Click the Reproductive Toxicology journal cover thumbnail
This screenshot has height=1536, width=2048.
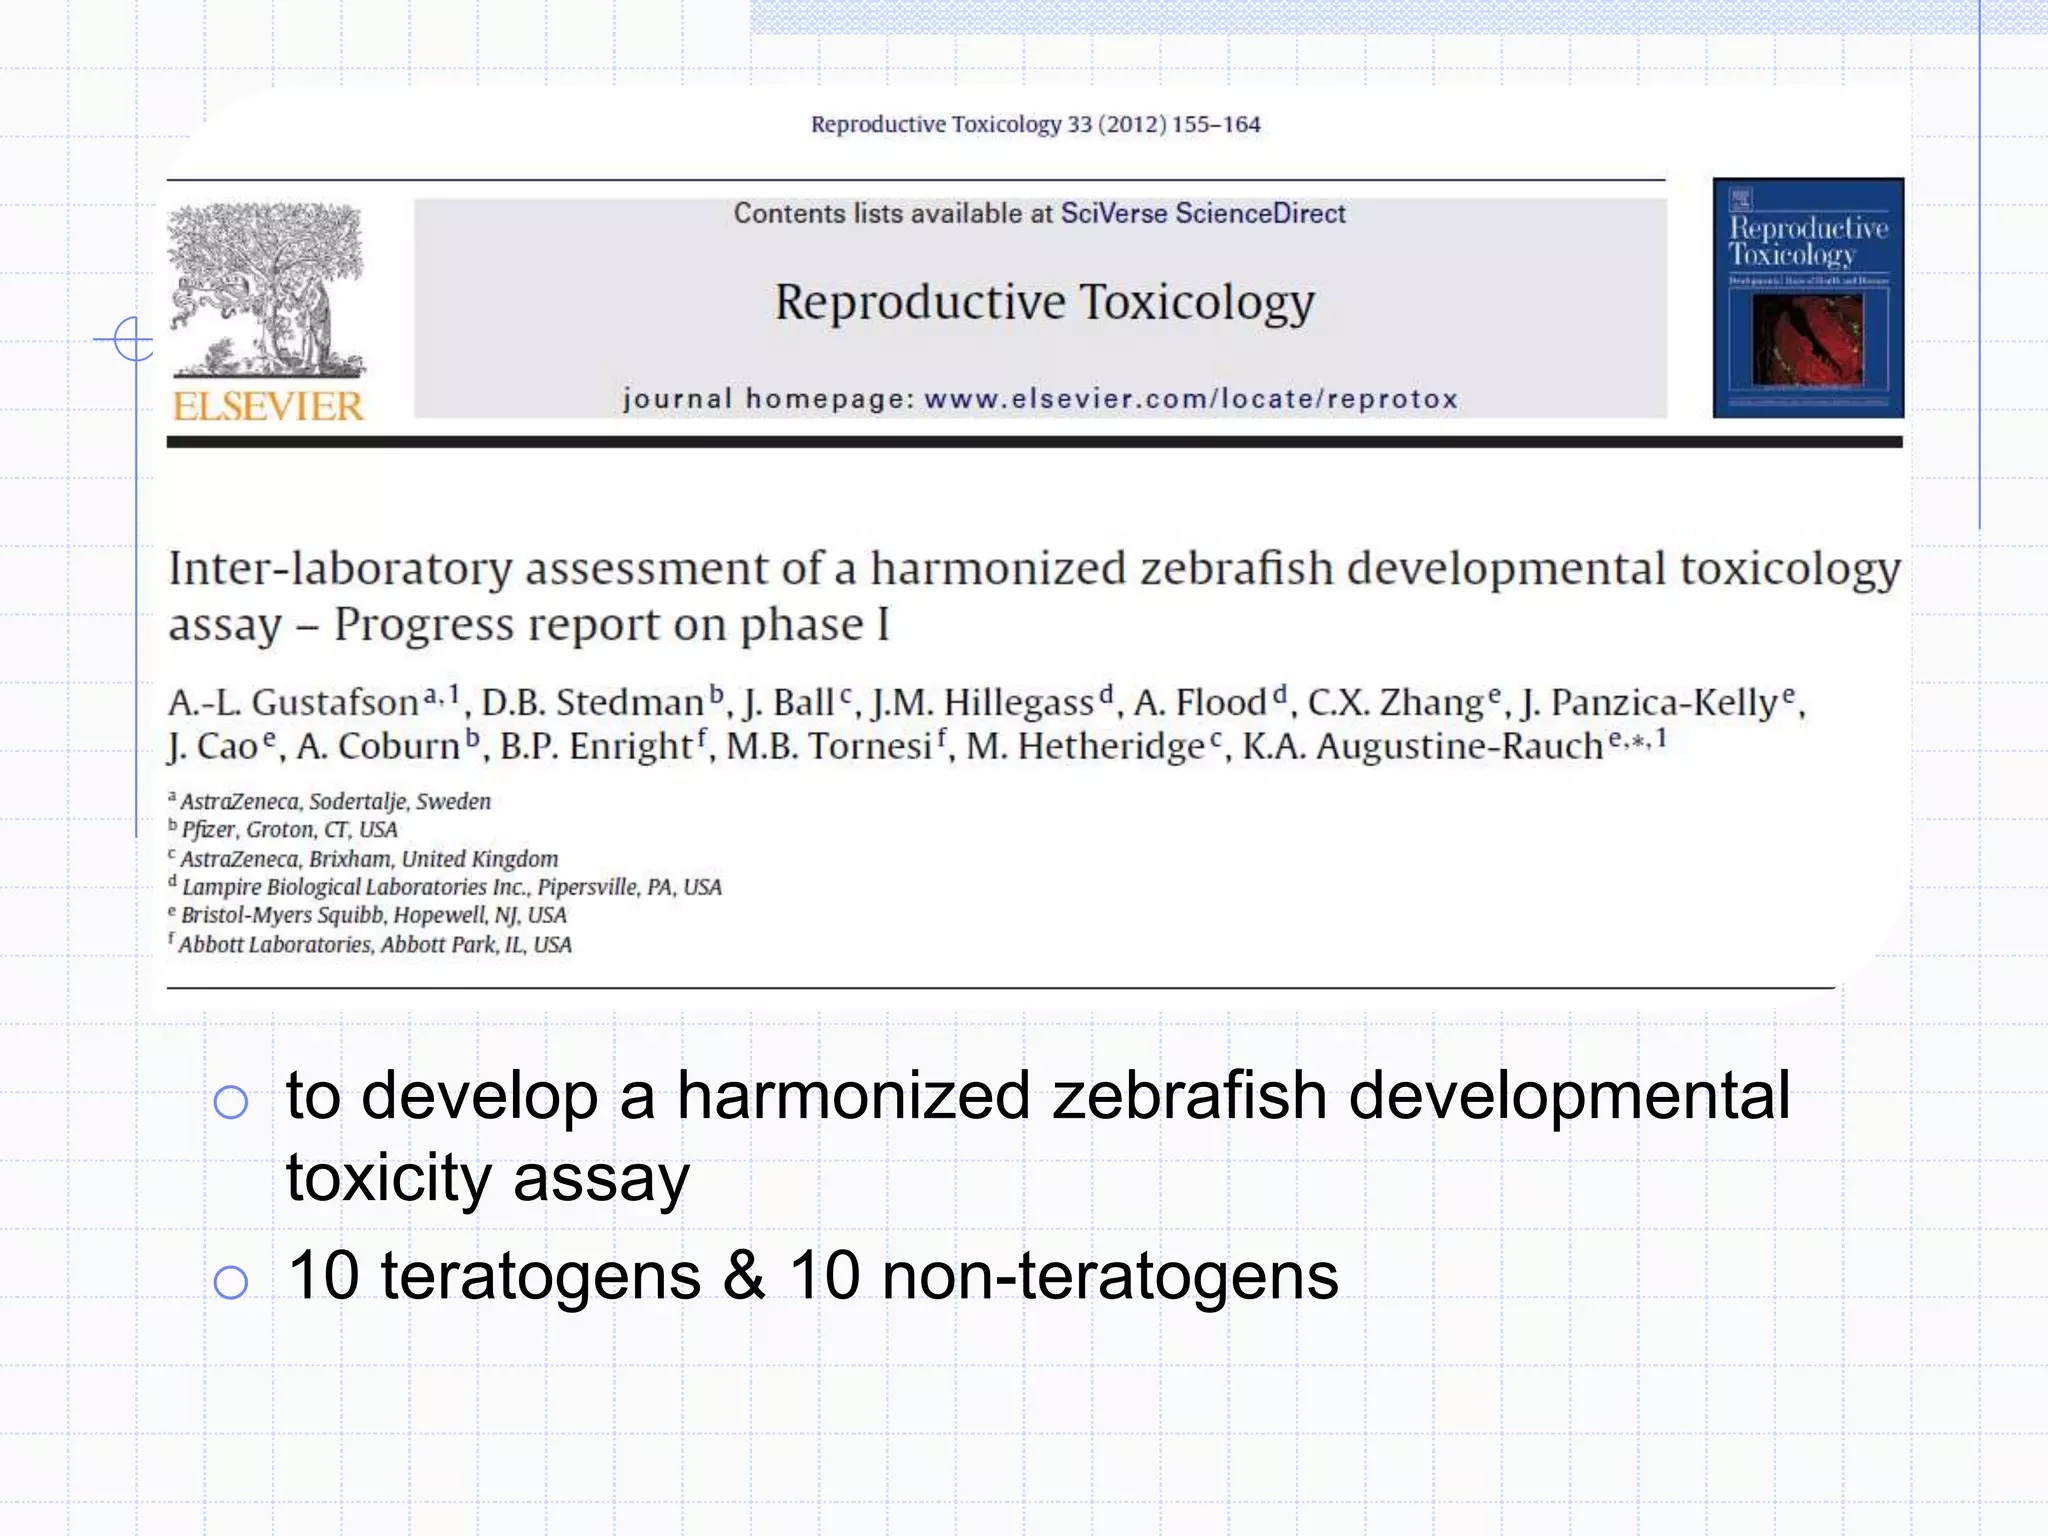1808,298
